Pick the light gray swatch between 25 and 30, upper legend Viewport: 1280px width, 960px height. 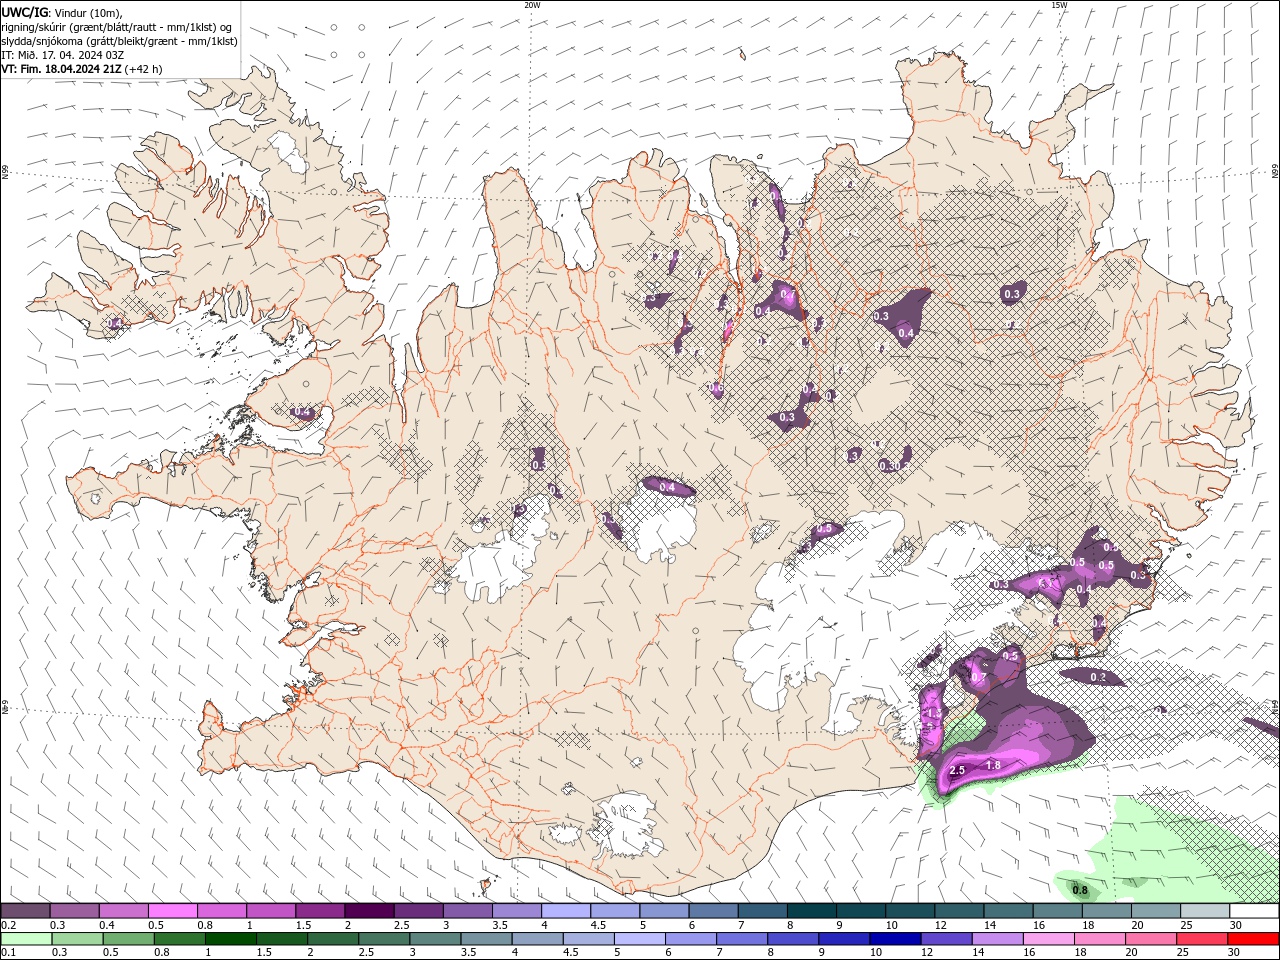coord(1204,911)
